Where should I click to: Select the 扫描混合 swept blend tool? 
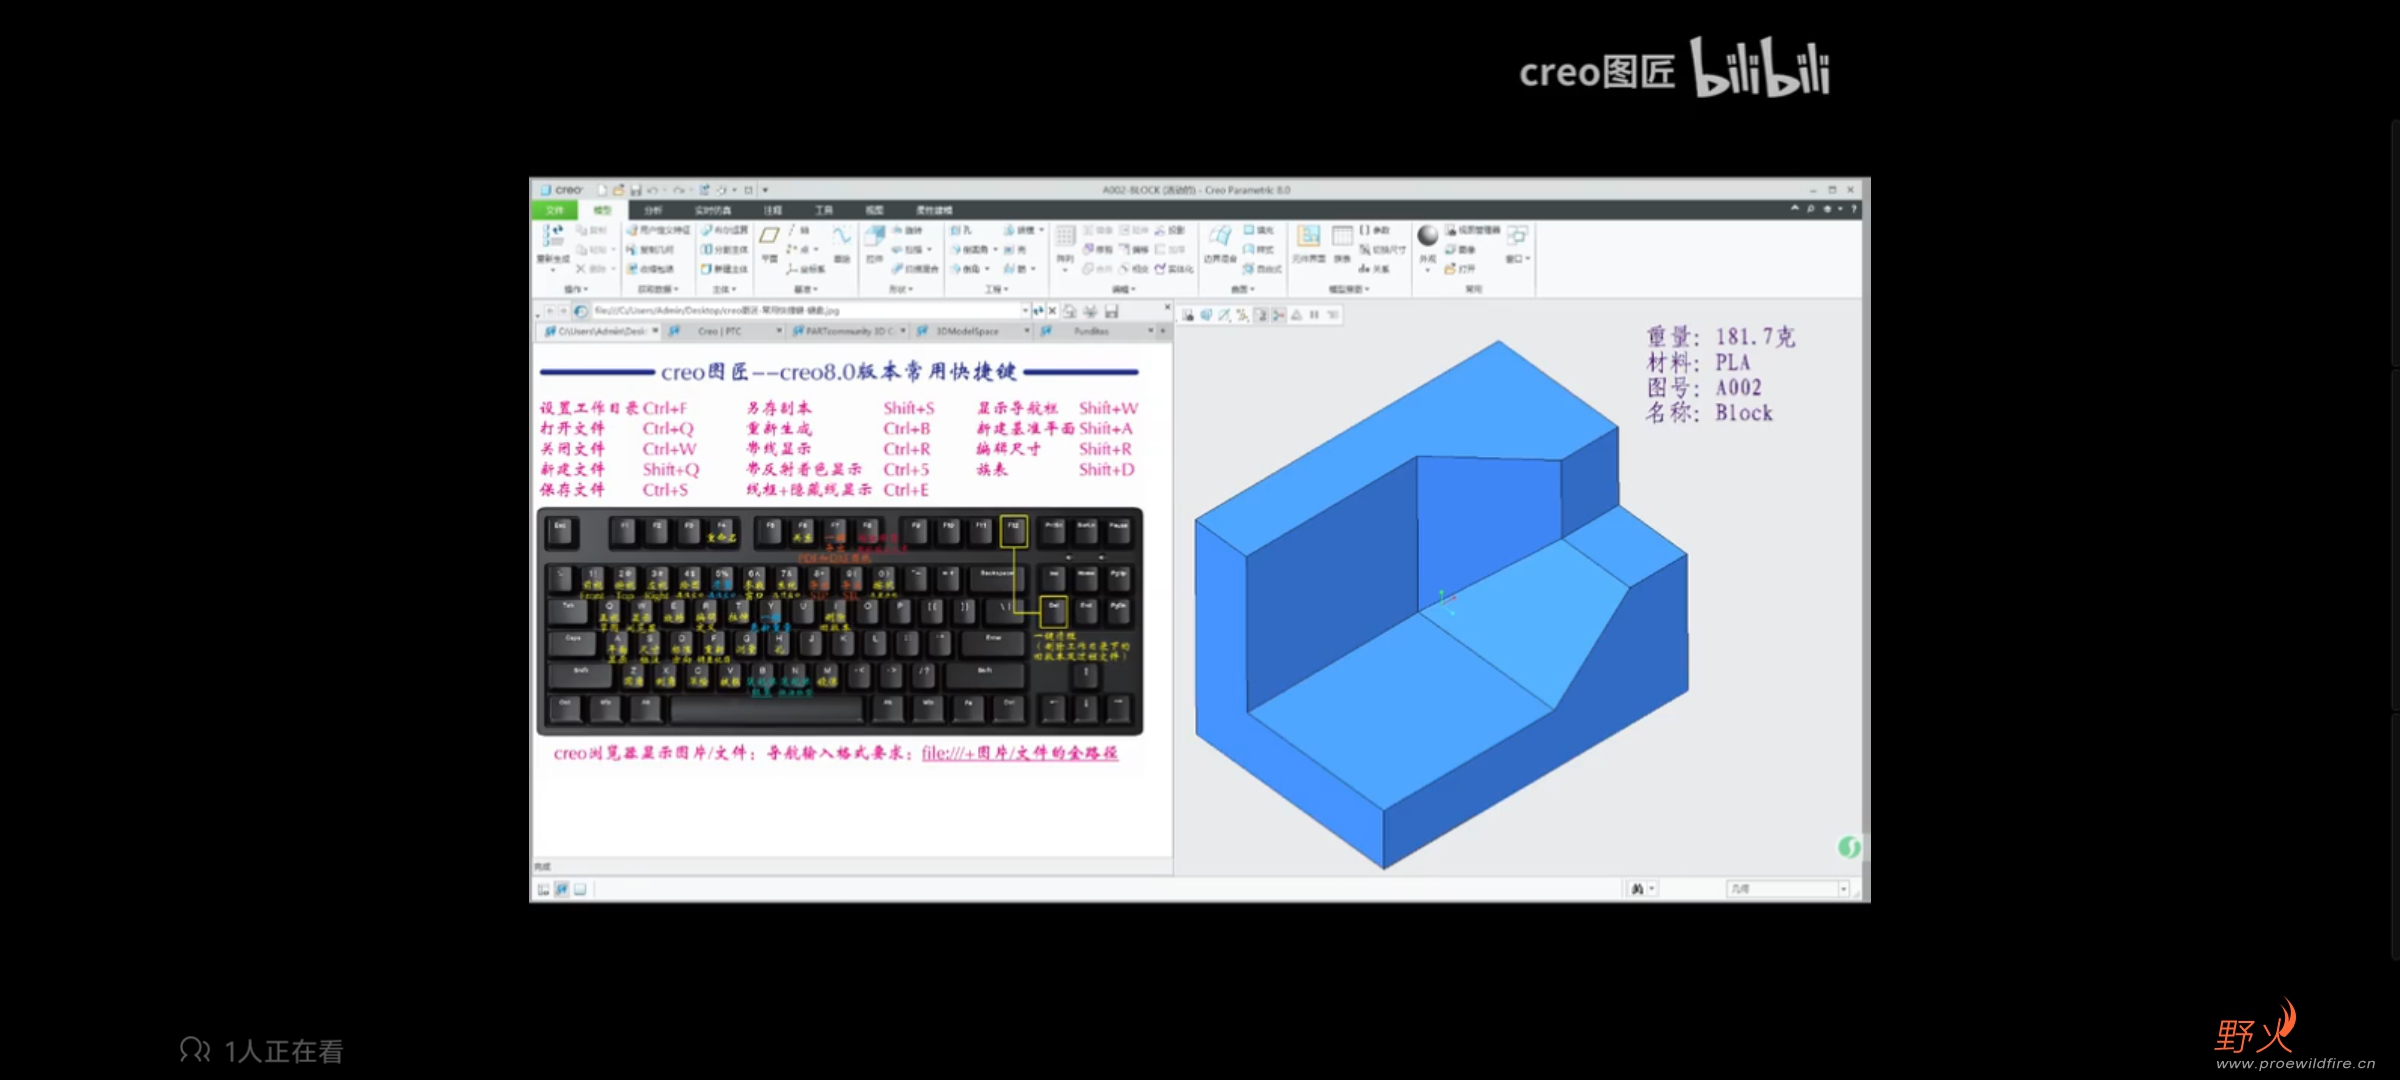tap(915, 269)
